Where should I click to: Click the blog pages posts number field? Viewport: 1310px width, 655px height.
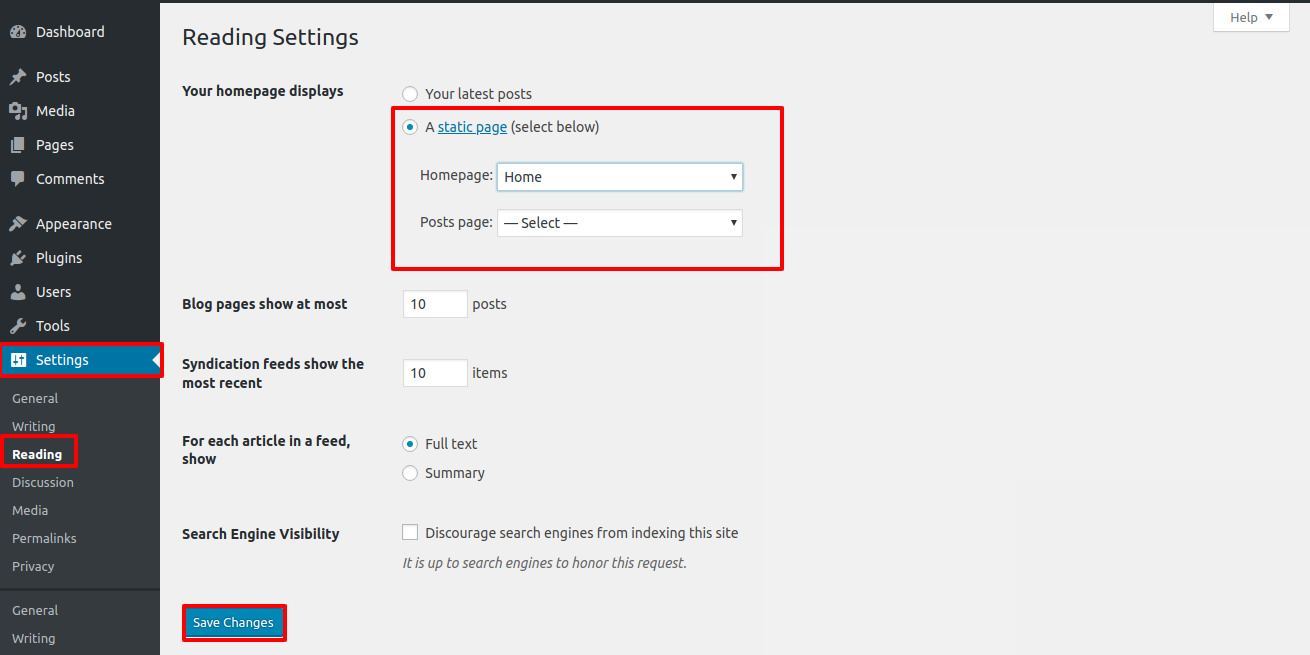pos(435,304)
